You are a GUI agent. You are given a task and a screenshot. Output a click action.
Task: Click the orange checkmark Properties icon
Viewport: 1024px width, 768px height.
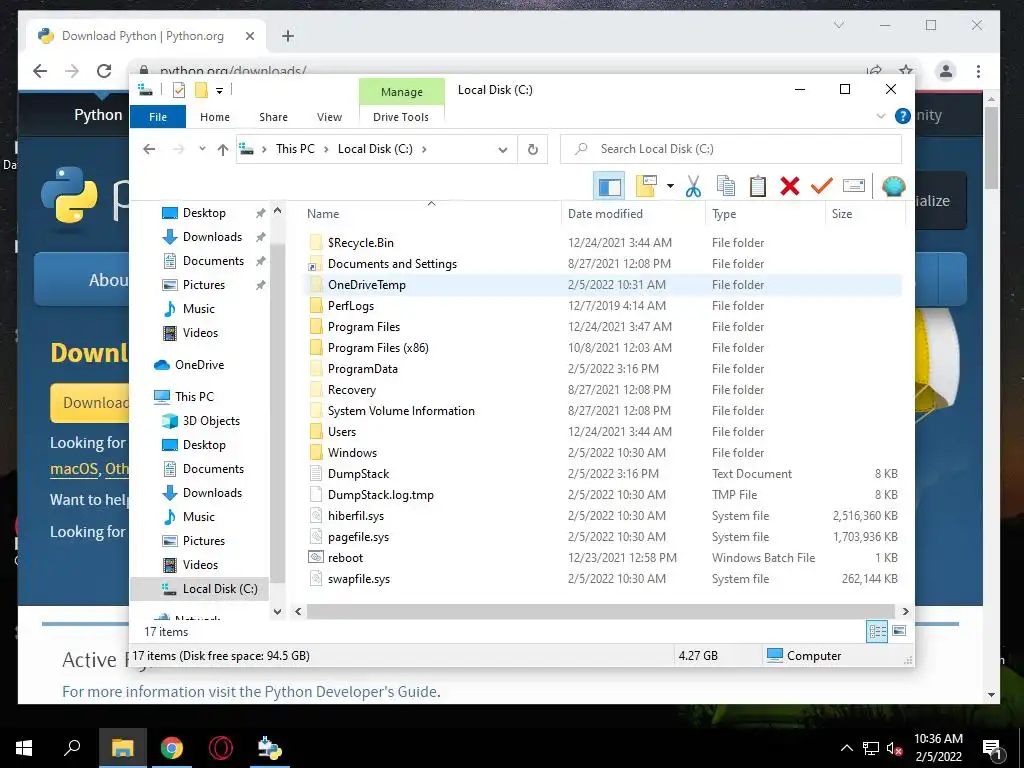click(822, 187)
